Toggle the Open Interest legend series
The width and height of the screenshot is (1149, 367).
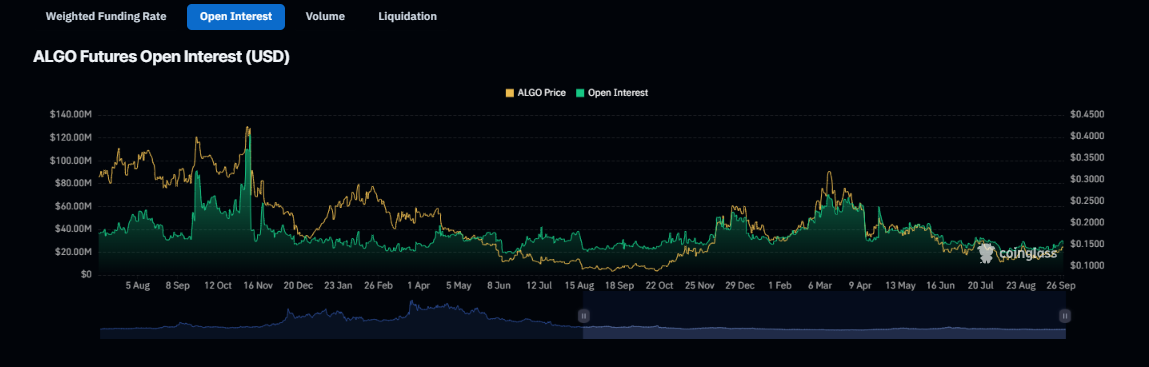tap(612, 93)
